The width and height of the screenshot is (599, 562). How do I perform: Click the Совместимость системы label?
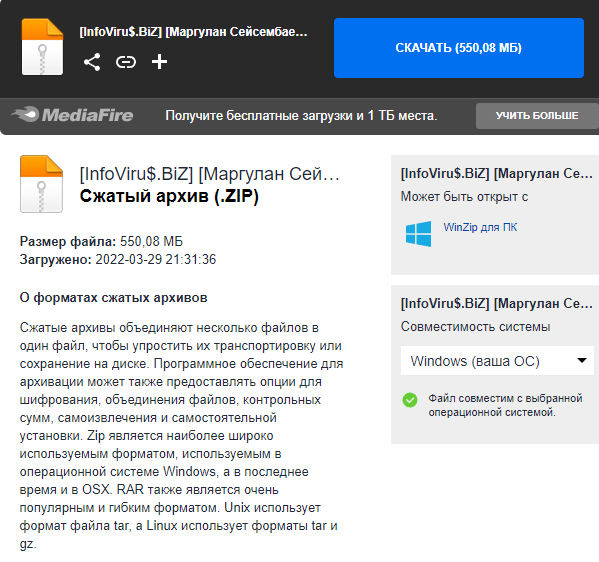pos(475,327)
